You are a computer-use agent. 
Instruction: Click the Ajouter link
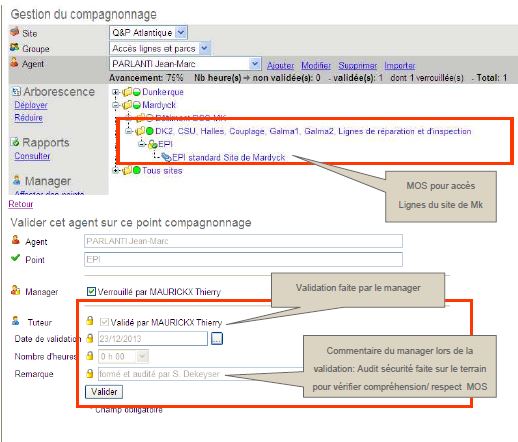(x=280, y=65)
